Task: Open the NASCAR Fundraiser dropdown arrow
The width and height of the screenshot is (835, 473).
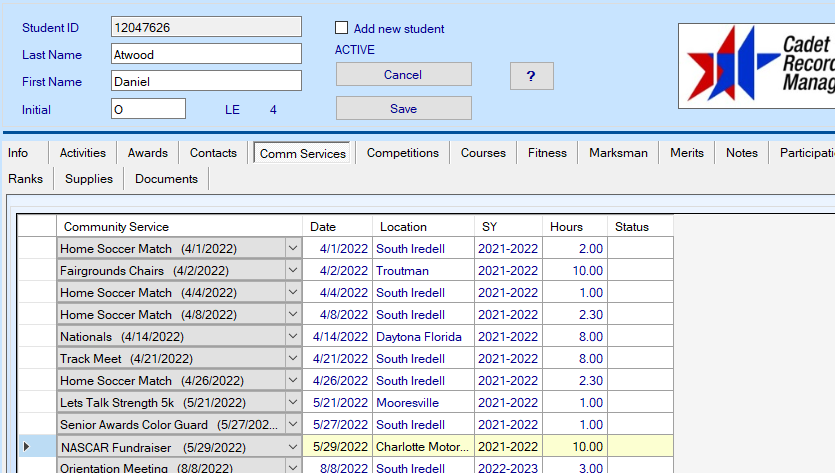Action: tap(292, 447)
